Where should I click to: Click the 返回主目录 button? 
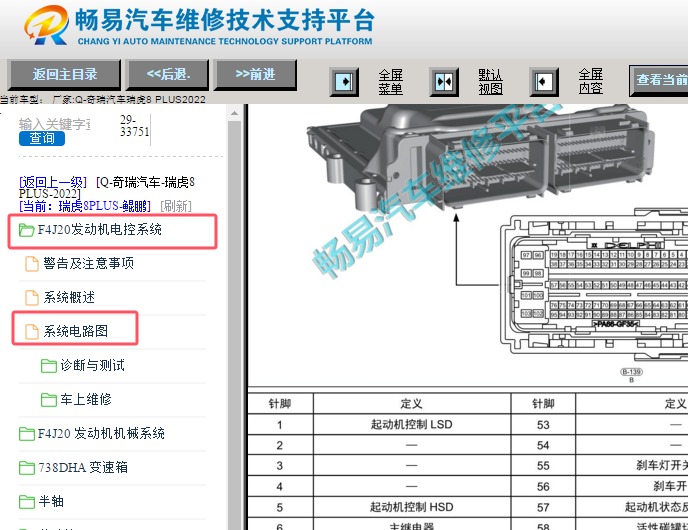64,75
